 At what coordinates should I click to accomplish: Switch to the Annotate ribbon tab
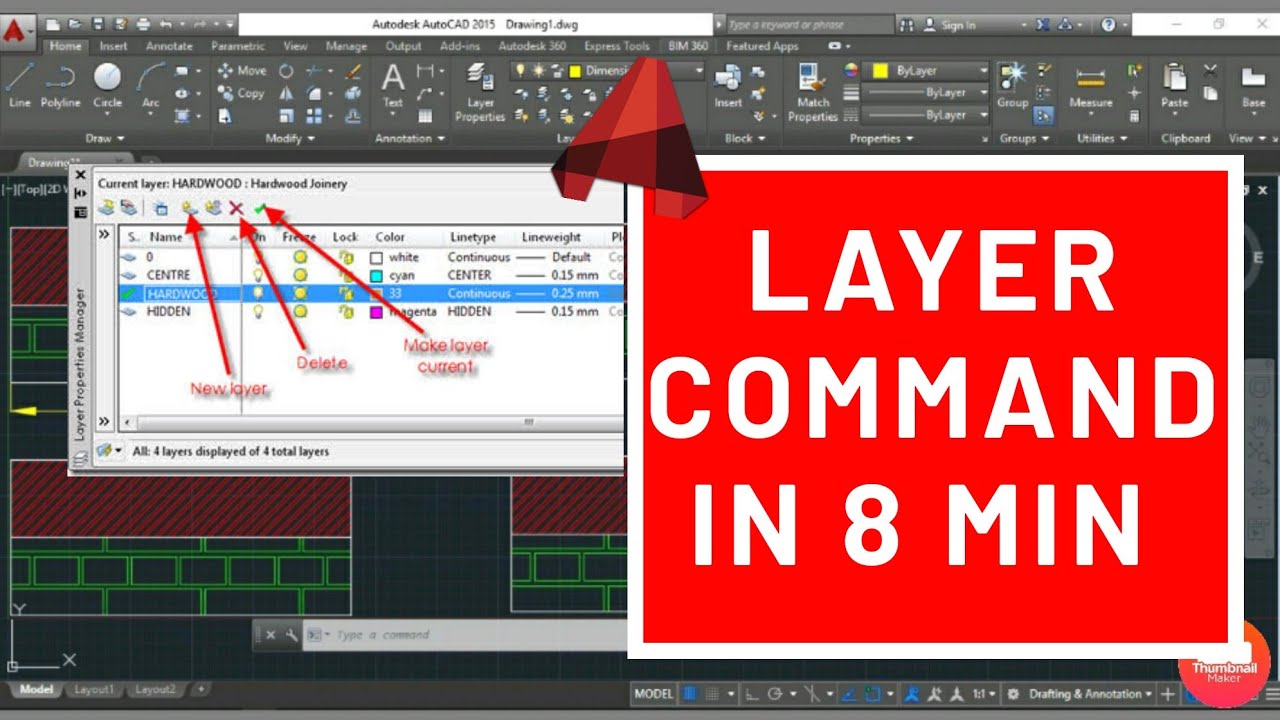pos(169,46)
